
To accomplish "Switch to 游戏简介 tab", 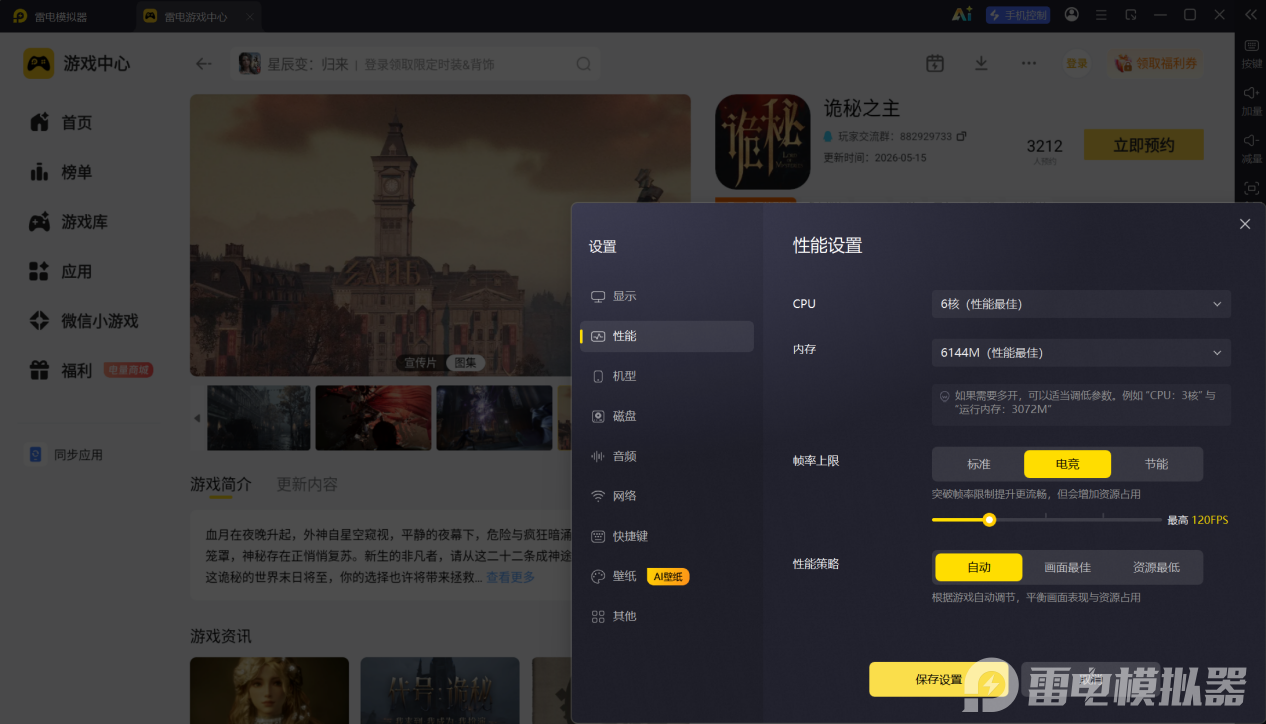I will (x=221, y=484).
